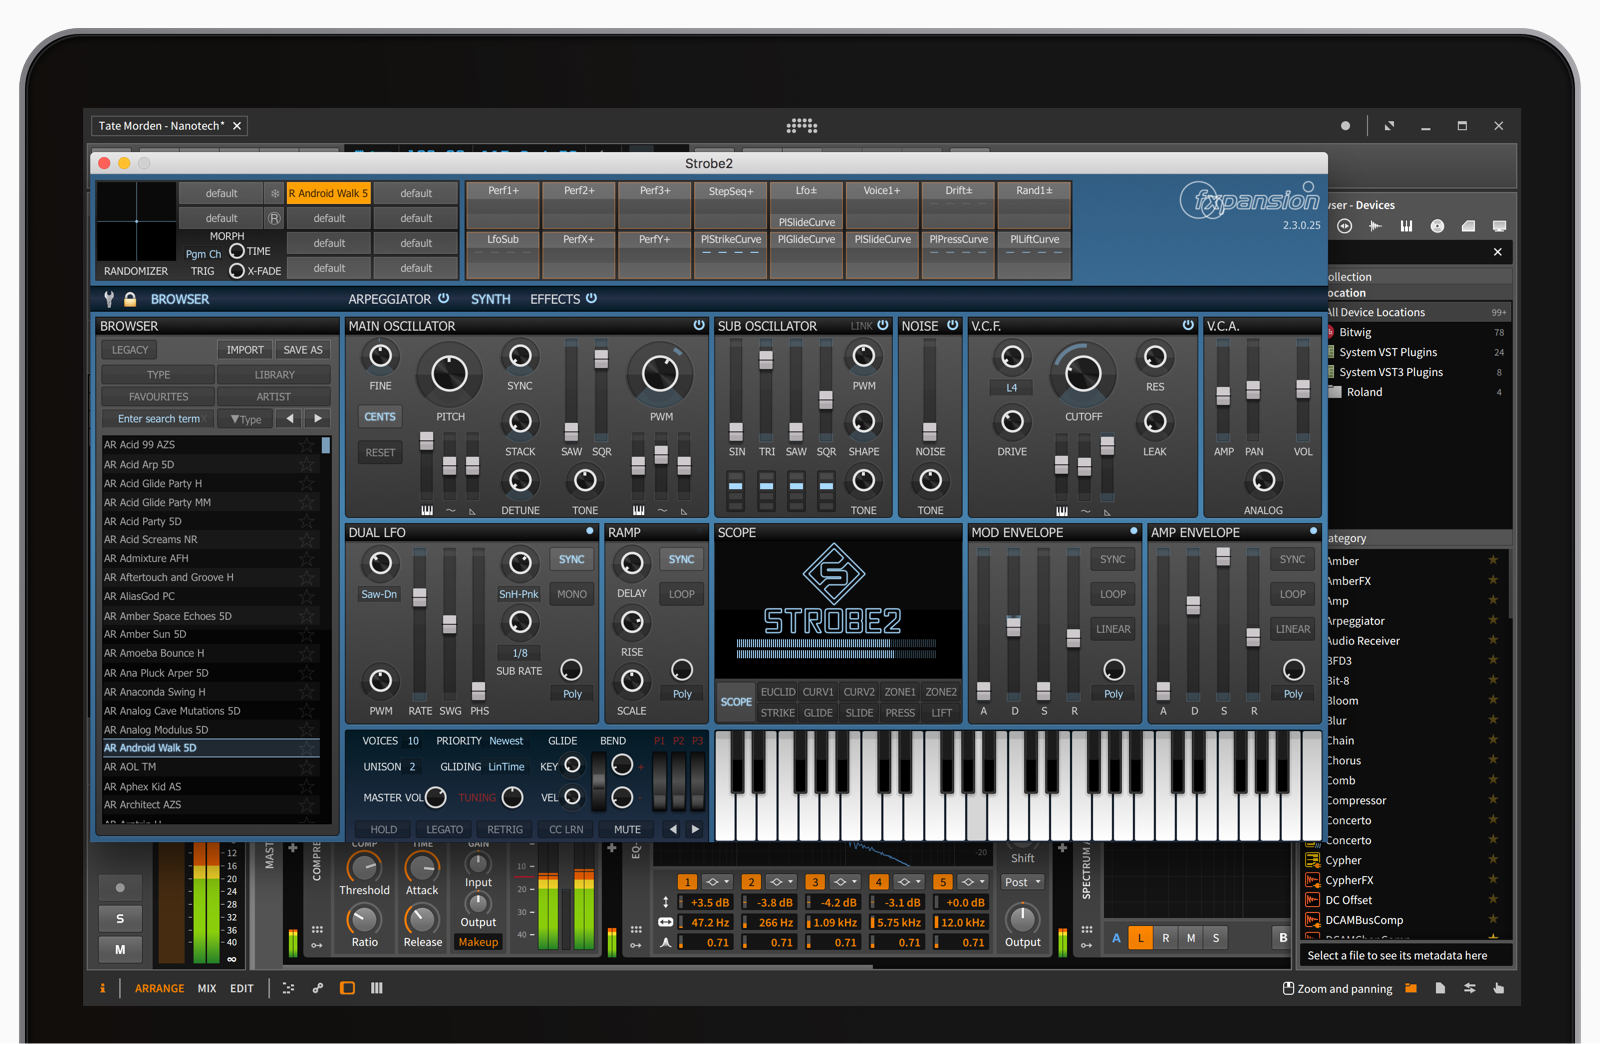The height and width of the screenshot is (1044, 1600).
Task: Adjust the VOL slider in V.C.A.
Action: 1303,390
